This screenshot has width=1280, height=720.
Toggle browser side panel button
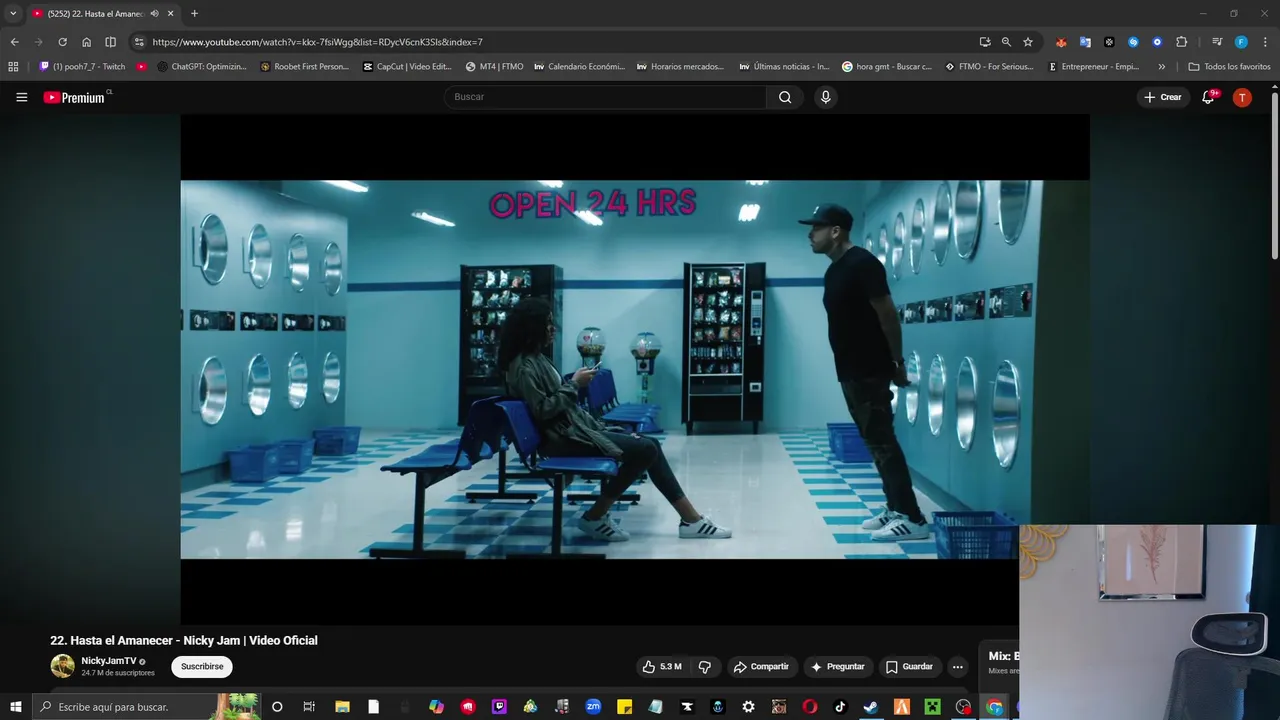point(110,42)
